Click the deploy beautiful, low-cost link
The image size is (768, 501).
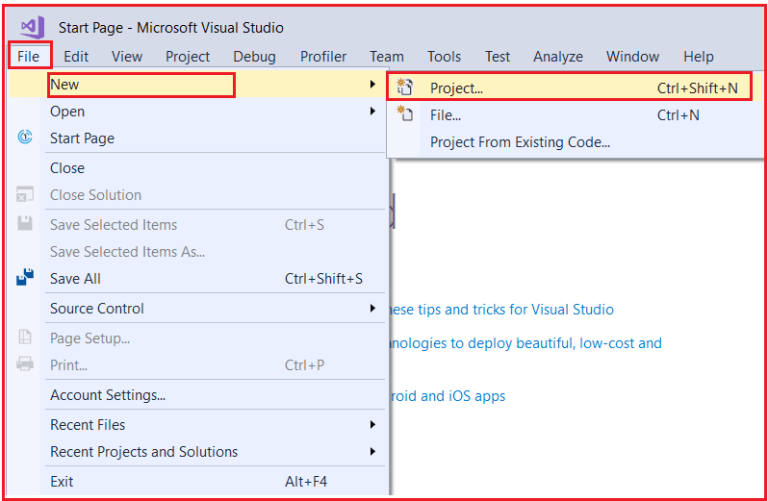tap(526, 343)
